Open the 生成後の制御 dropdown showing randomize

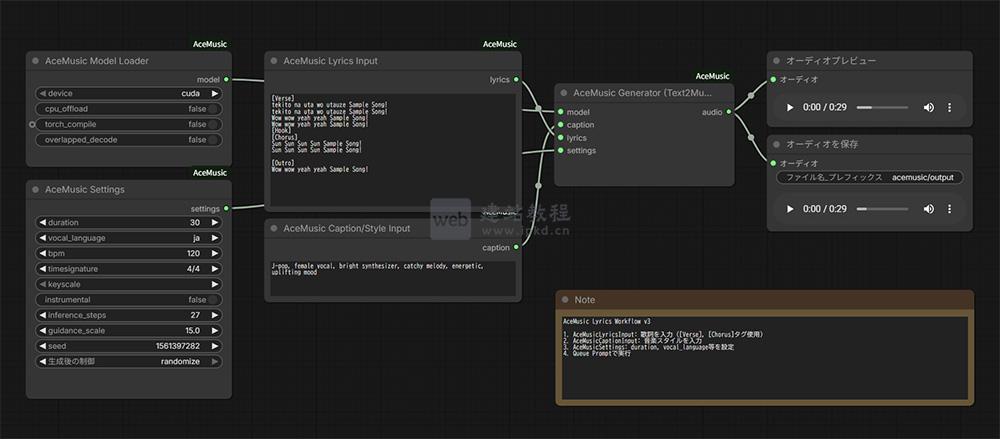point(128,361)
